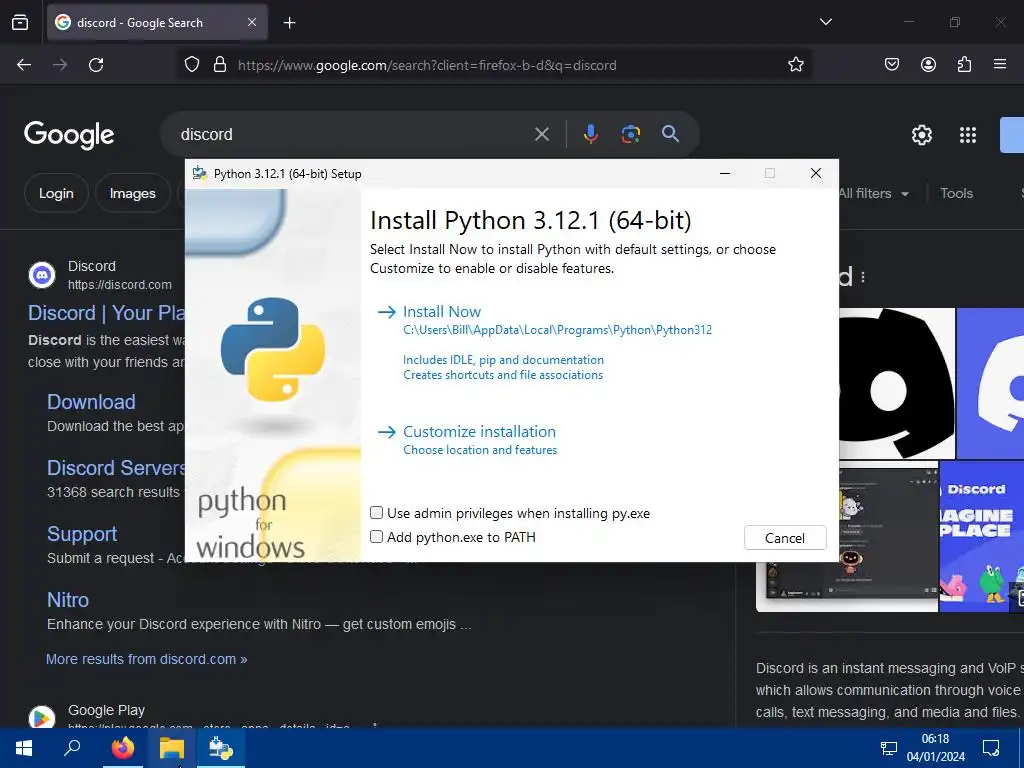Image resolution: width=1024 pixels, height=768 pixels.
Task: Open Discord Download sitelink
Action: [x=91, y=402]
